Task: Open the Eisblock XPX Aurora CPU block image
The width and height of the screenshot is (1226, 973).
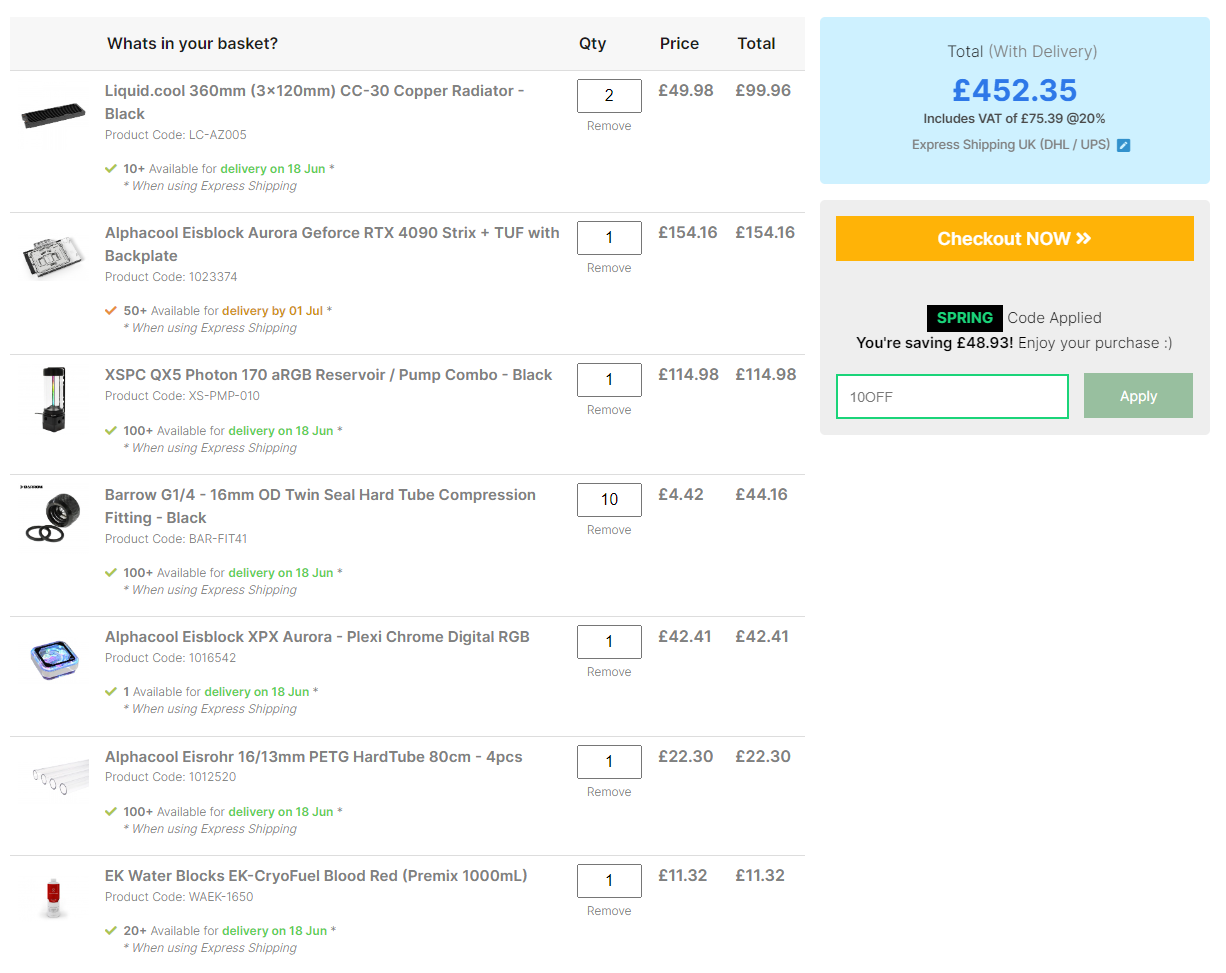Action: [54, 659]
